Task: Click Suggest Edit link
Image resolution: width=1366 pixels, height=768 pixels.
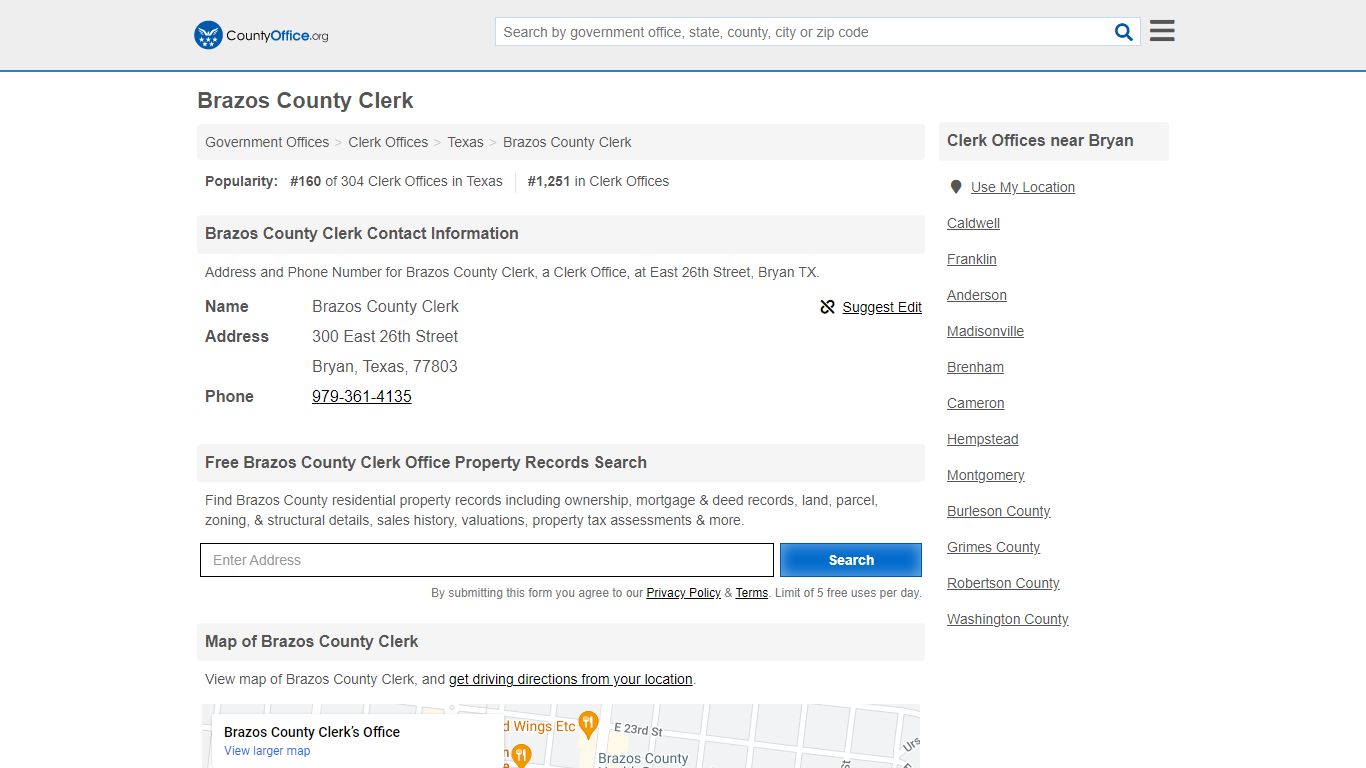Action: [x=882, y=307]
